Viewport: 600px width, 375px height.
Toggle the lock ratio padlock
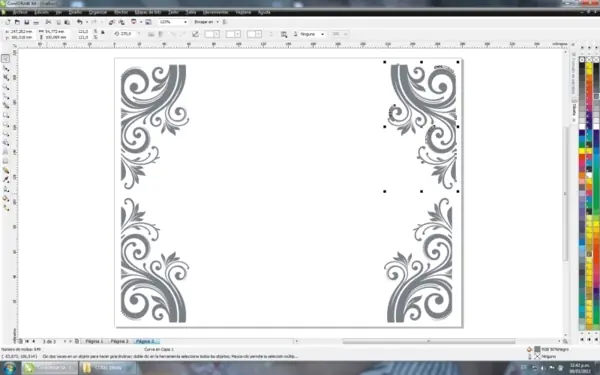click(x=103, y=33)
